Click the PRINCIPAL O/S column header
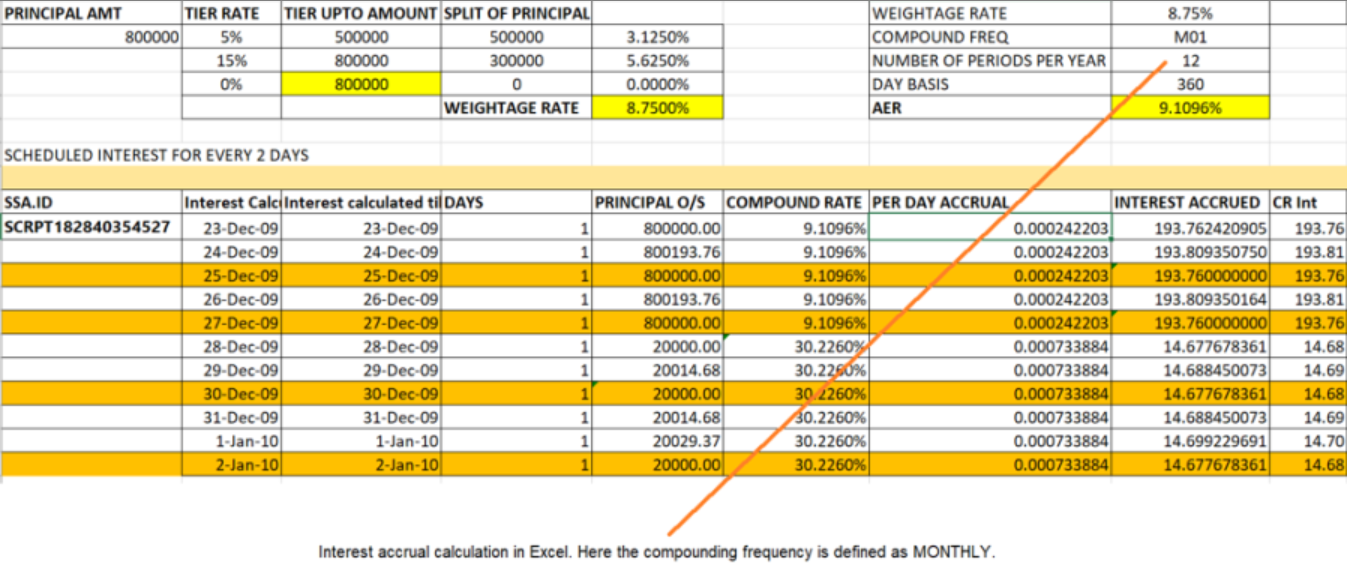Image resolution: width=1347 pixels, height=568 pixels. (657, 203)
